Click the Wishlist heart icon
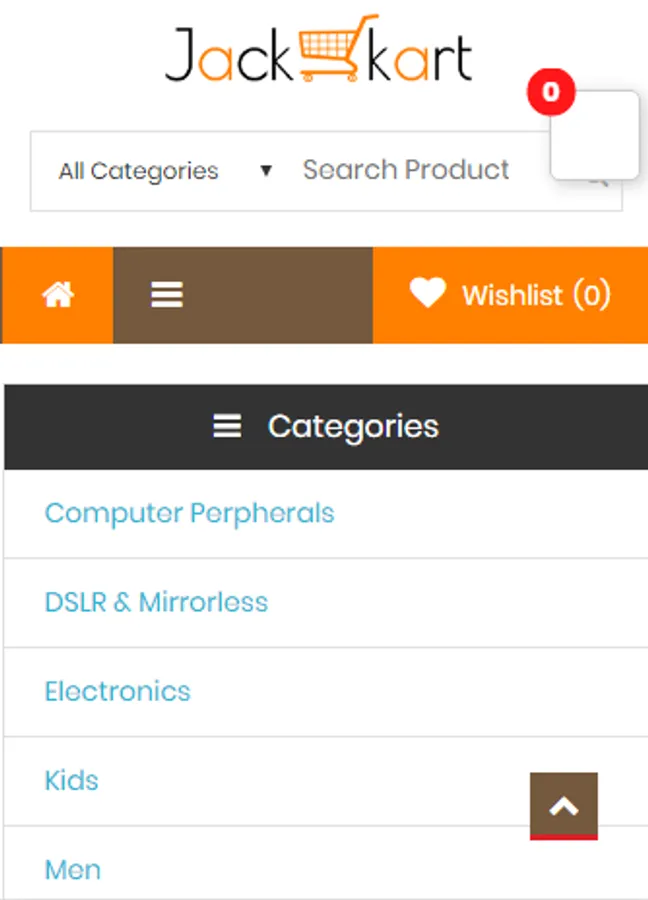Screen dimensions: 648x900 click(x=428, y=294)
